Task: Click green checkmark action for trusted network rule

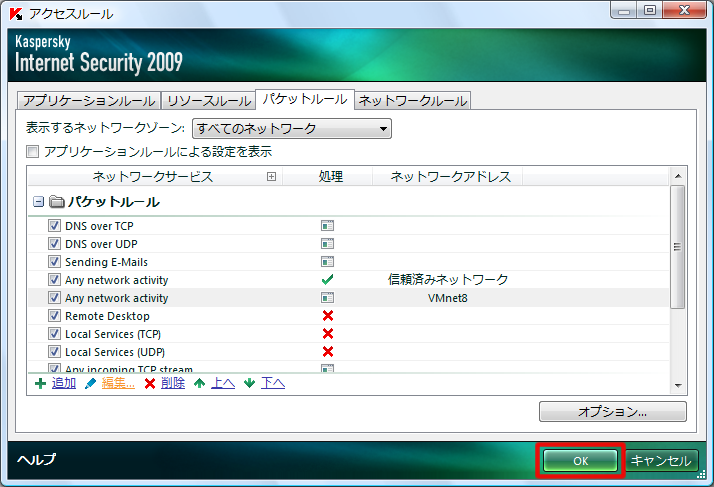Action: [327, 280]
